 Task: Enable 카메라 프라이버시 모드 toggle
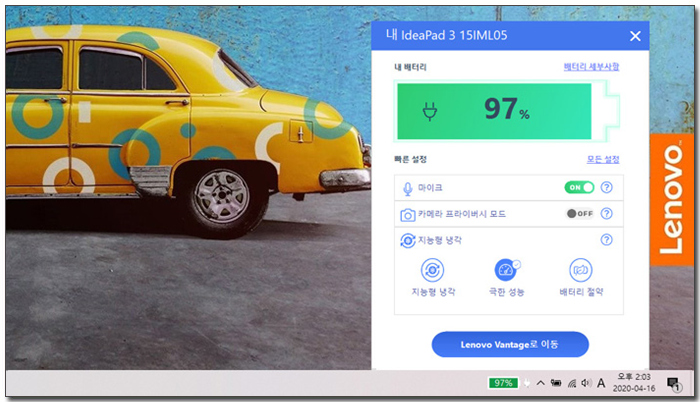pos(579,214)
